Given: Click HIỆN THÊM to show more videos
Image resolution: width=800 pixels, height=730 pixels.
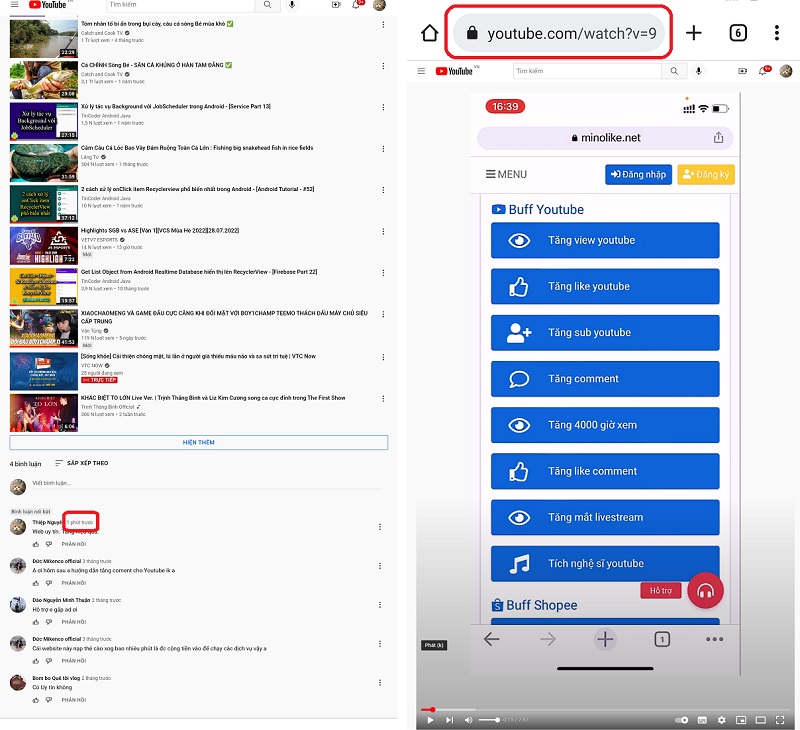Looking at the screenshot, I should tap(198, 442).
